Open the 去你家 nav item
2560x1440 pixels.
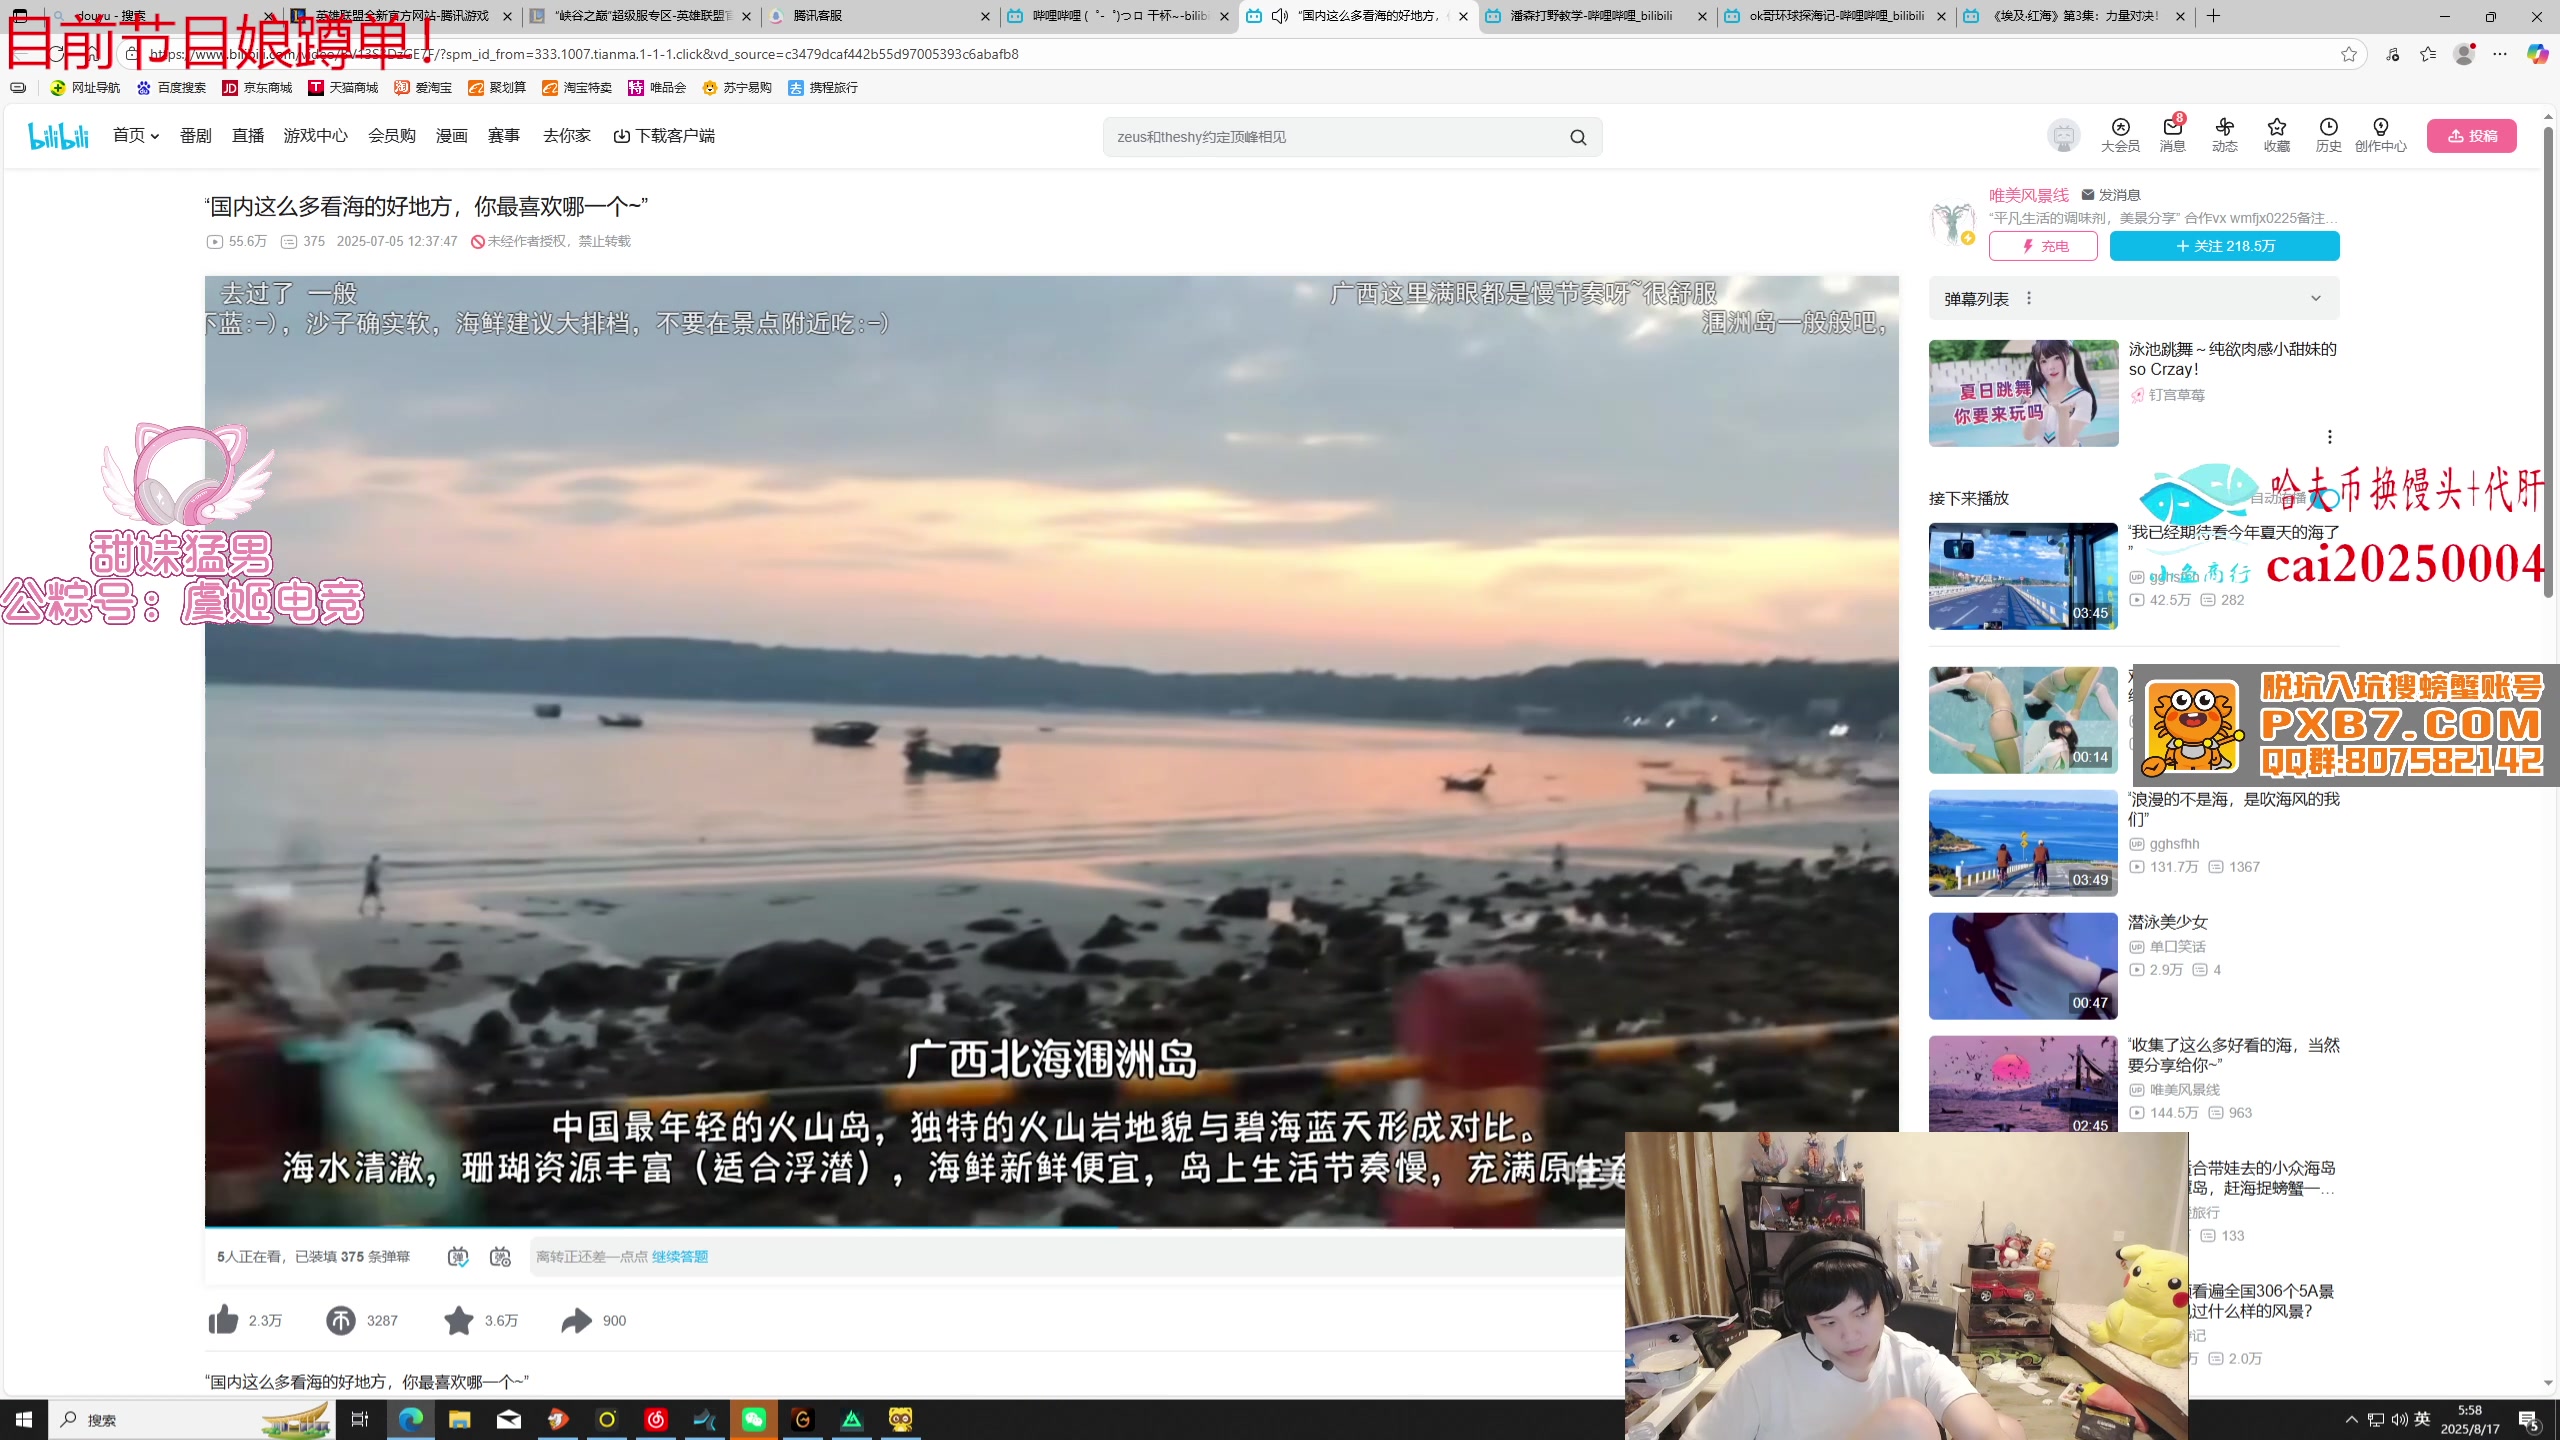click(567, 135)
